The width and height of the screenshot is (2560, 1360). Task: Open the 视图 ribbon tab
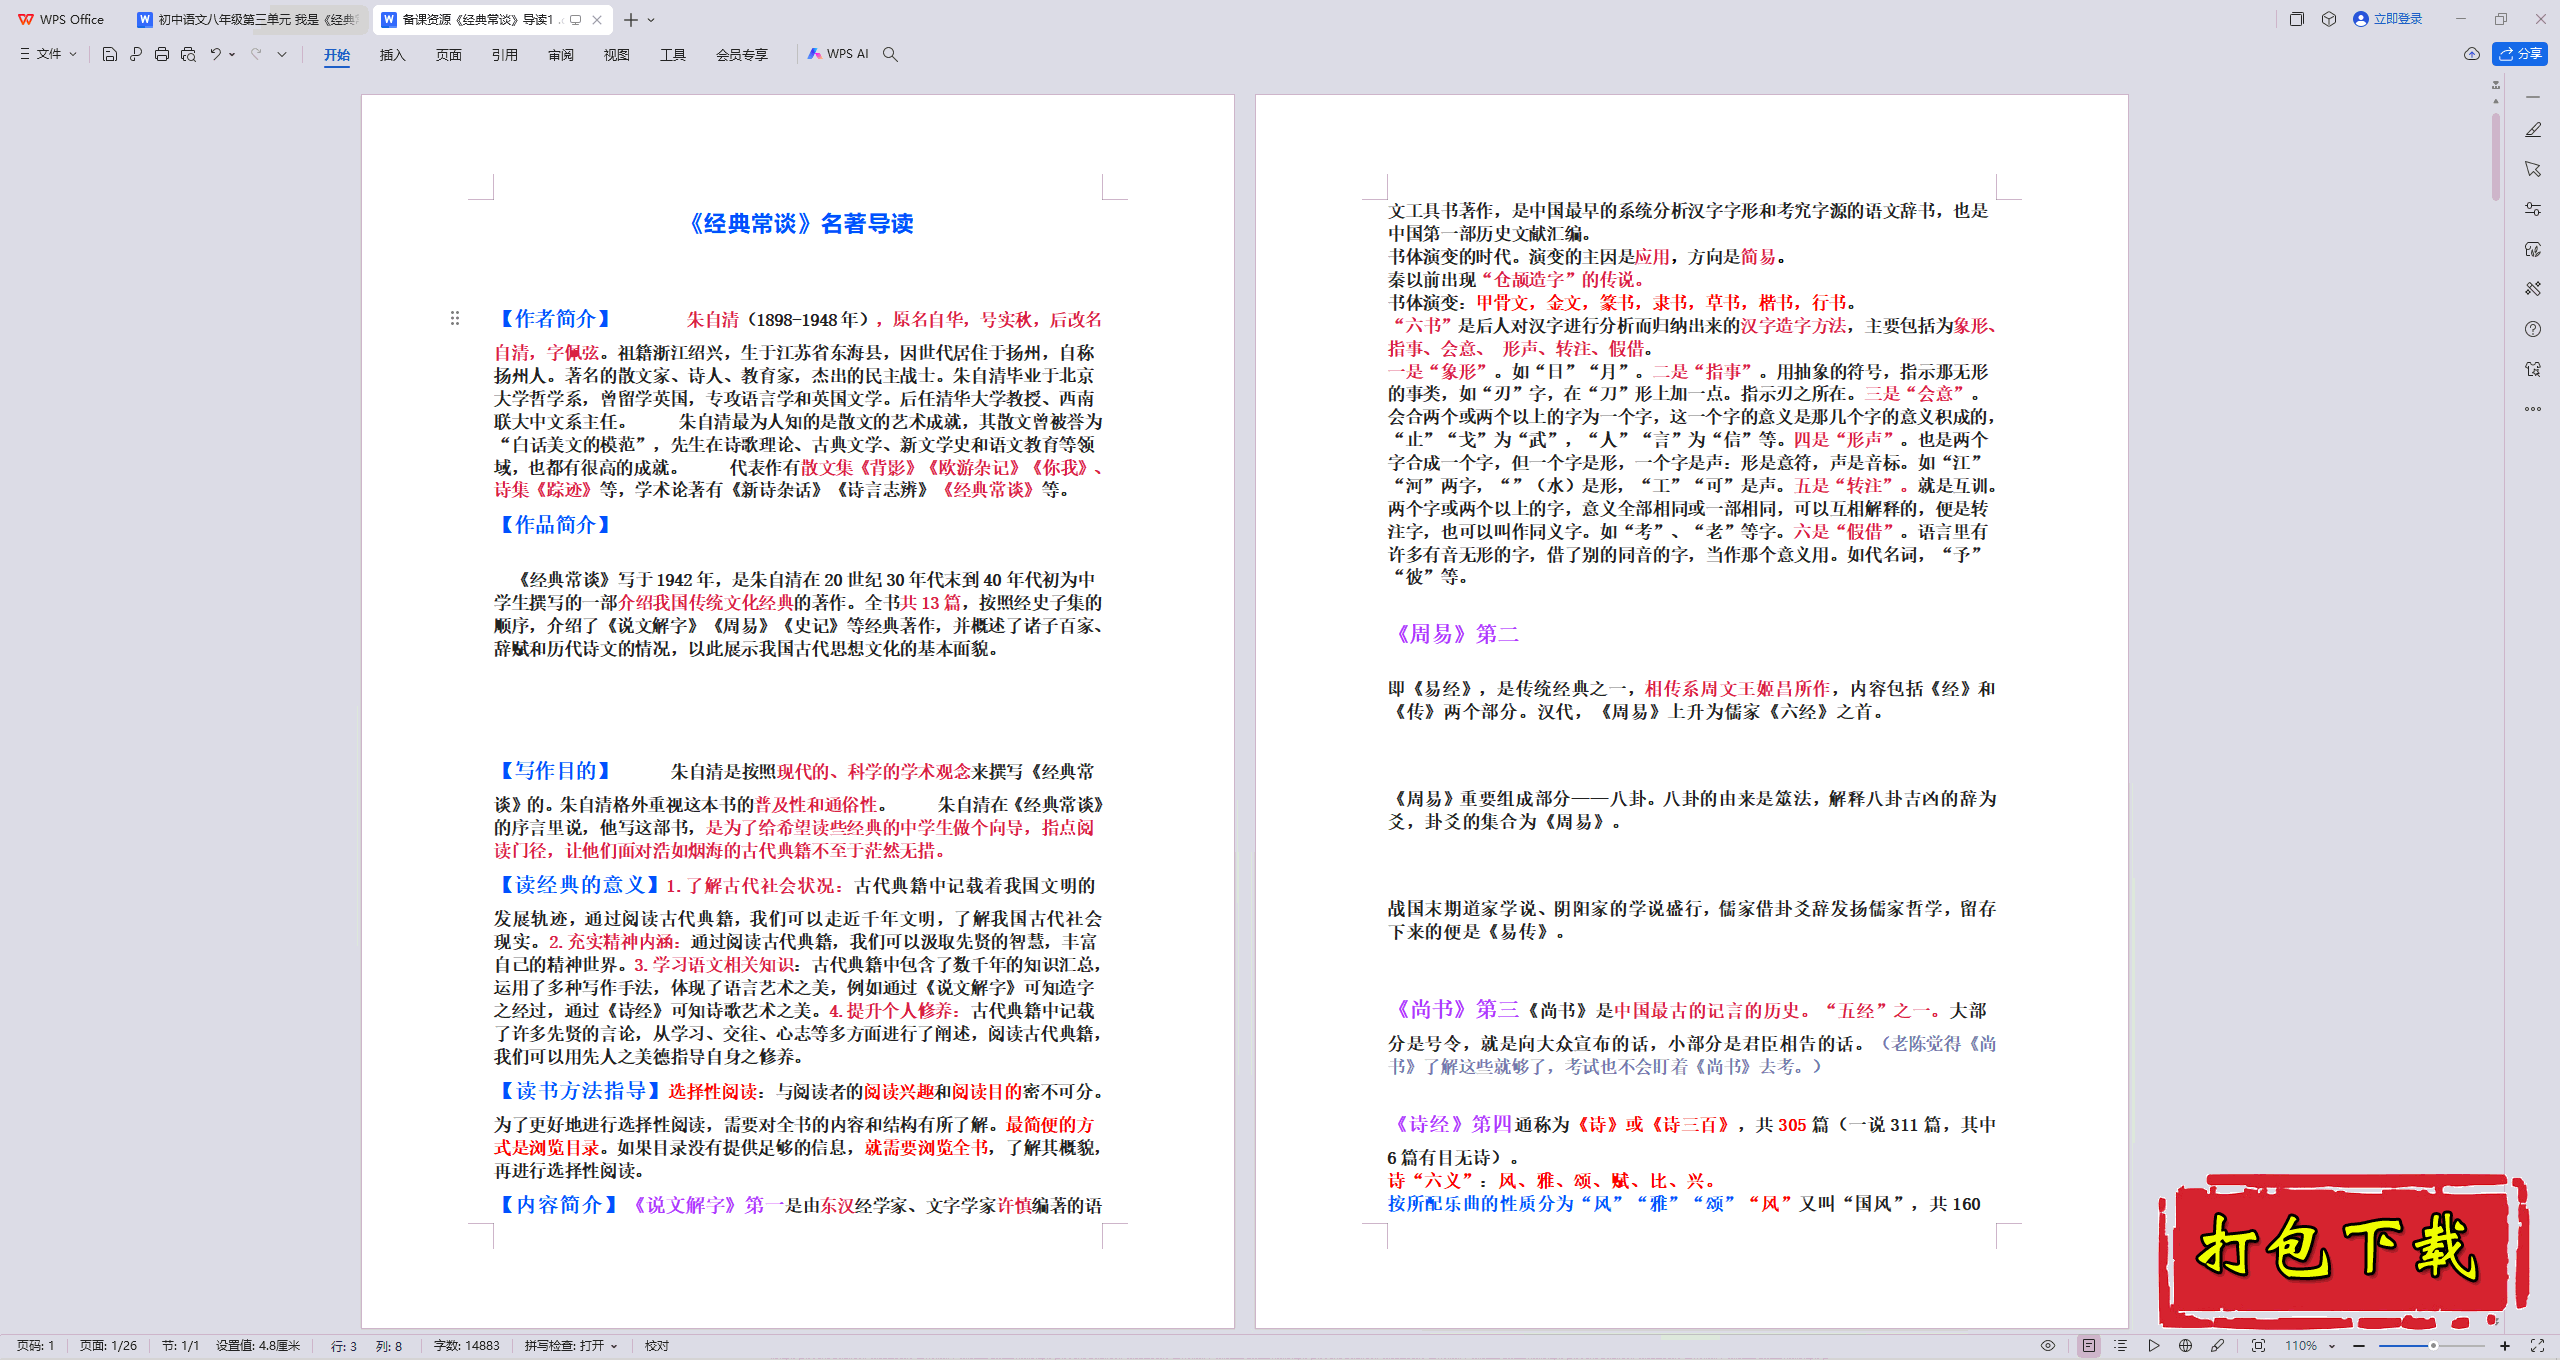(x=617, y=54)
